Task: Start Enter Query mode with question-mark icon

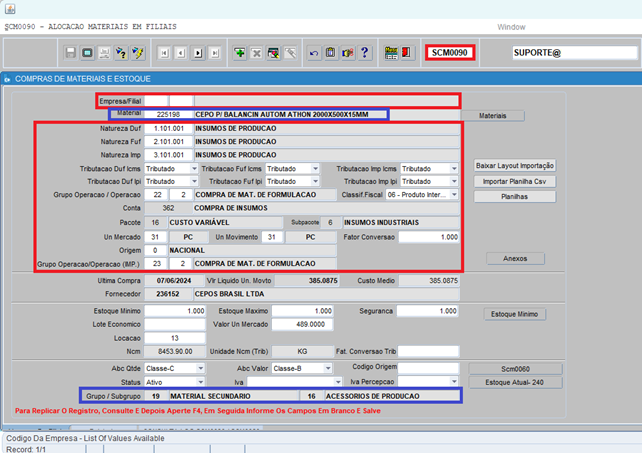Action: (x=121, y=53)
